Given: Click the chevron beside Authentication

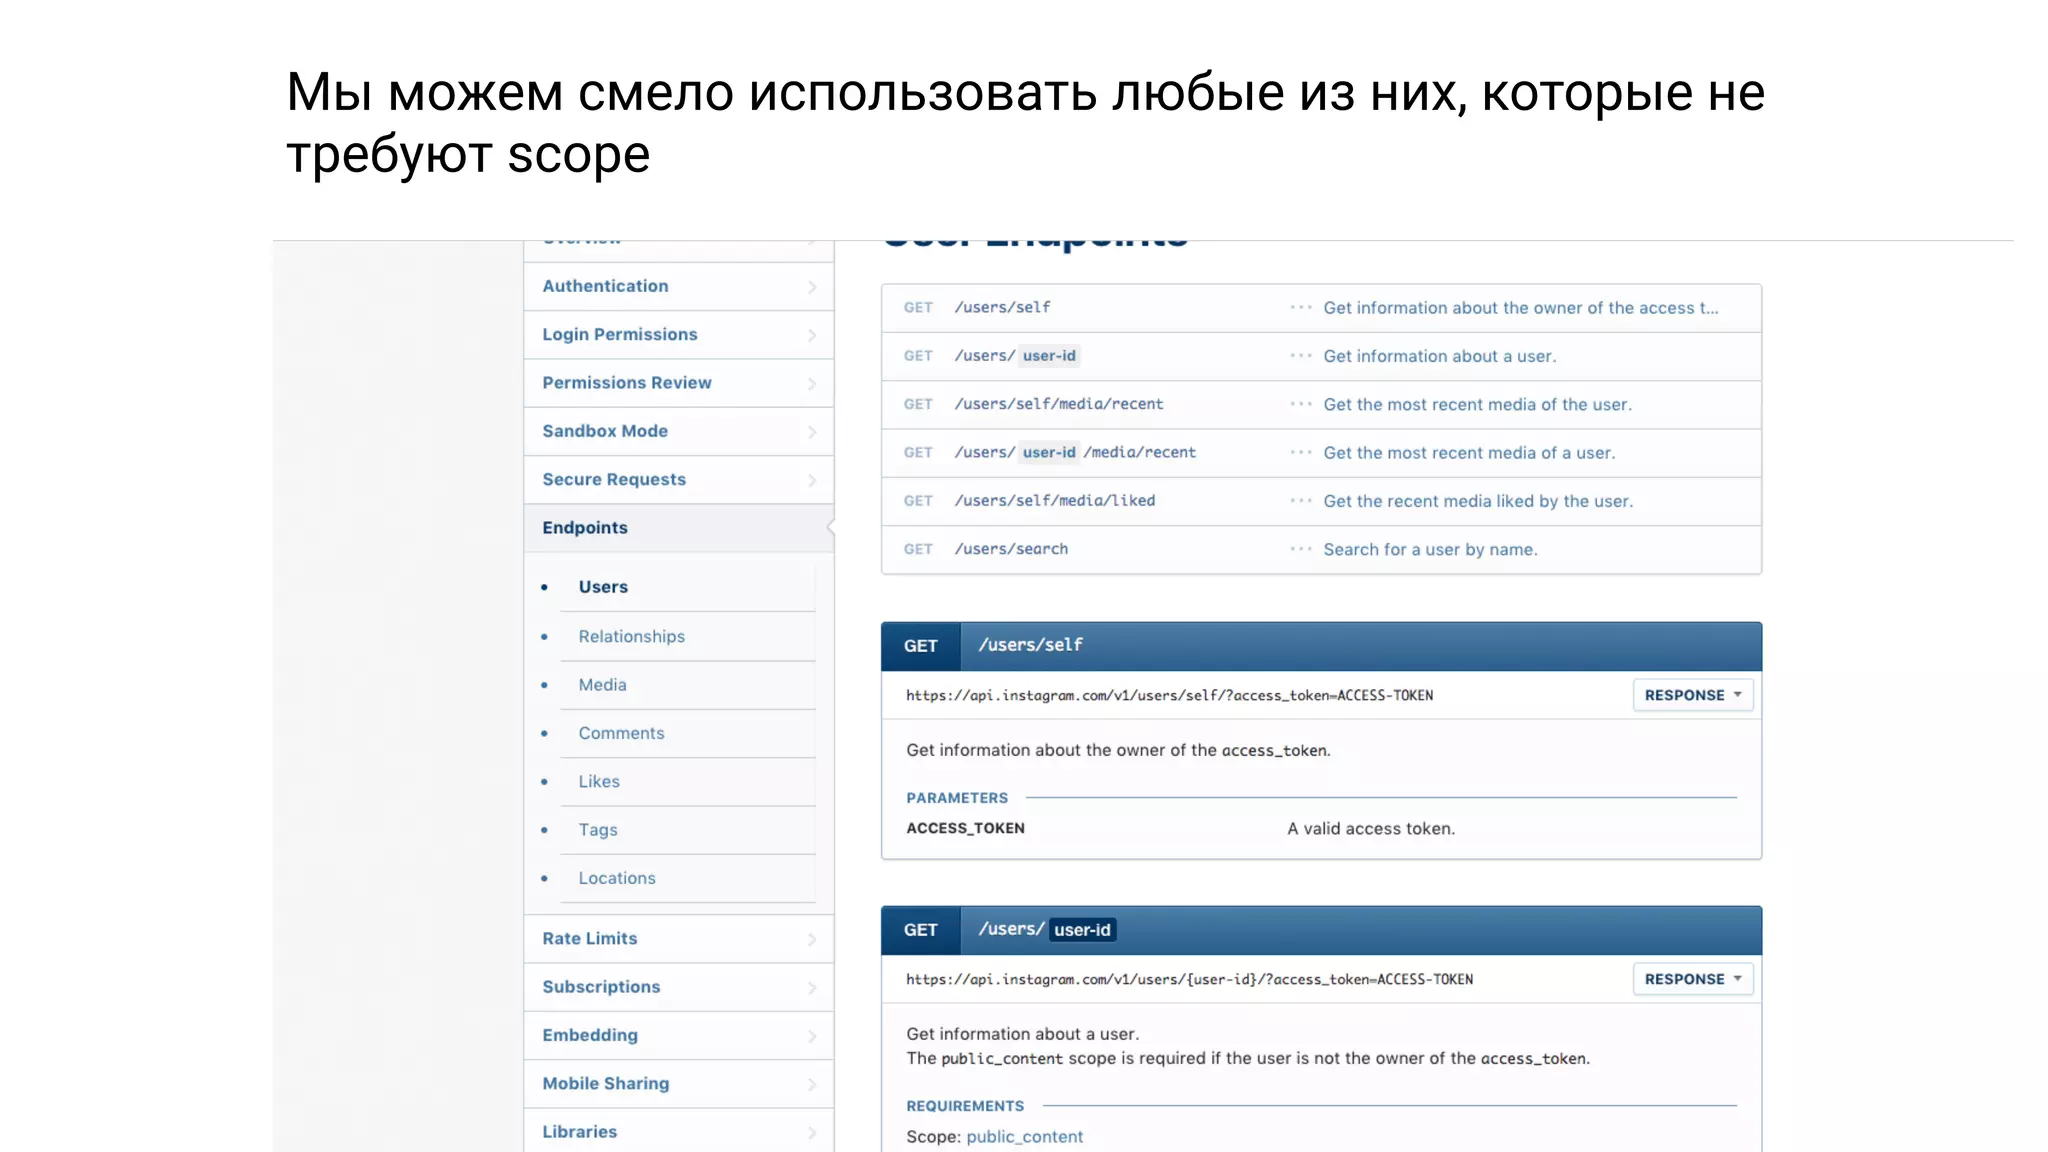Looking at the screenshot, I should (x=812, y=287).
